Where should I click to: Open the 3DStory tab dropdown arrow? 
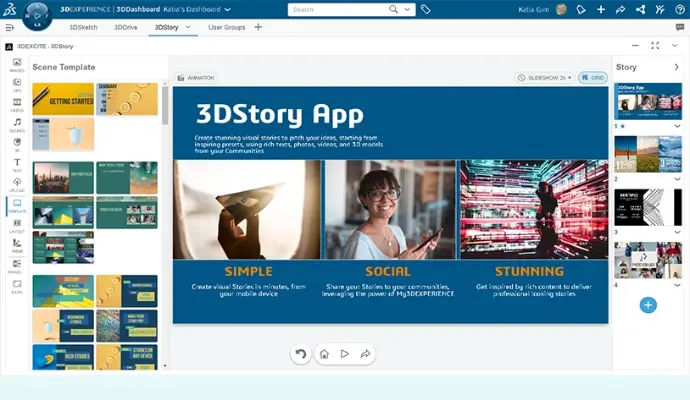point(188,27)
